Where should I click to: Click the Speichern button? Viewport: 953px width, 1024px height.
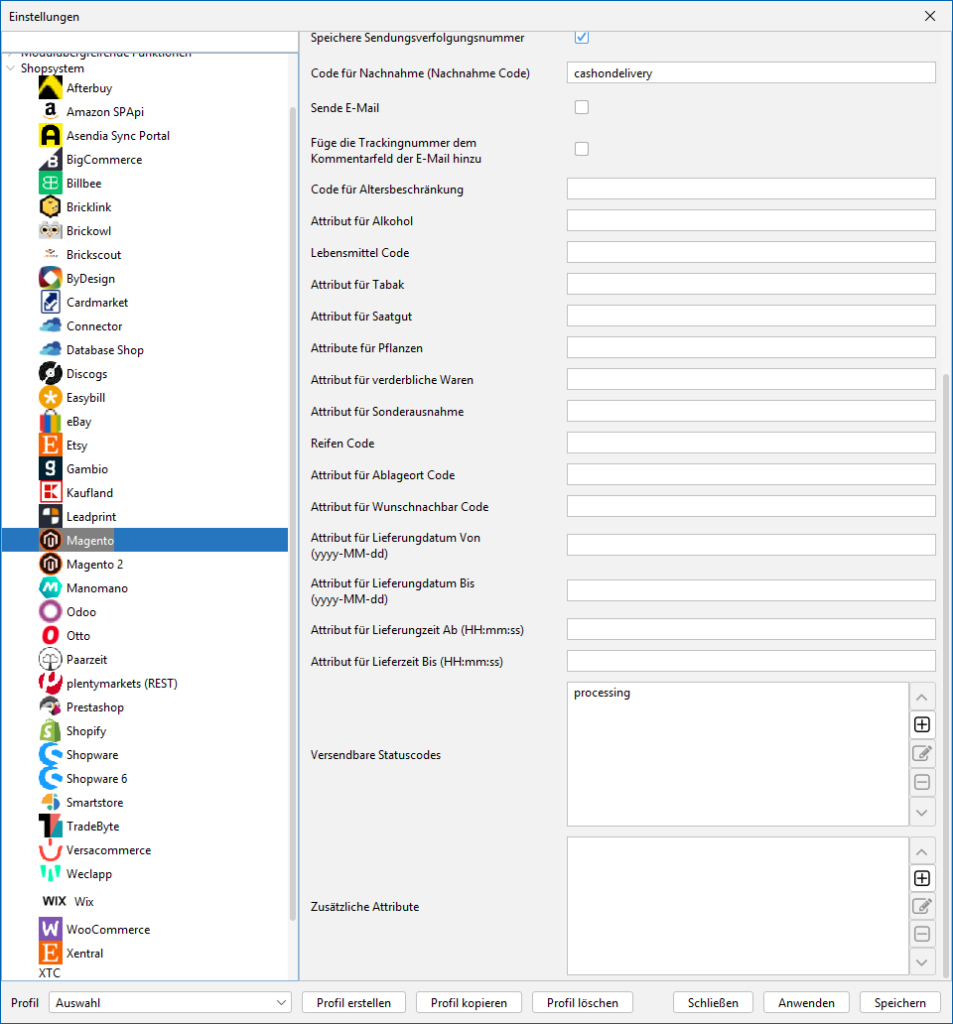coord(899,1002)
